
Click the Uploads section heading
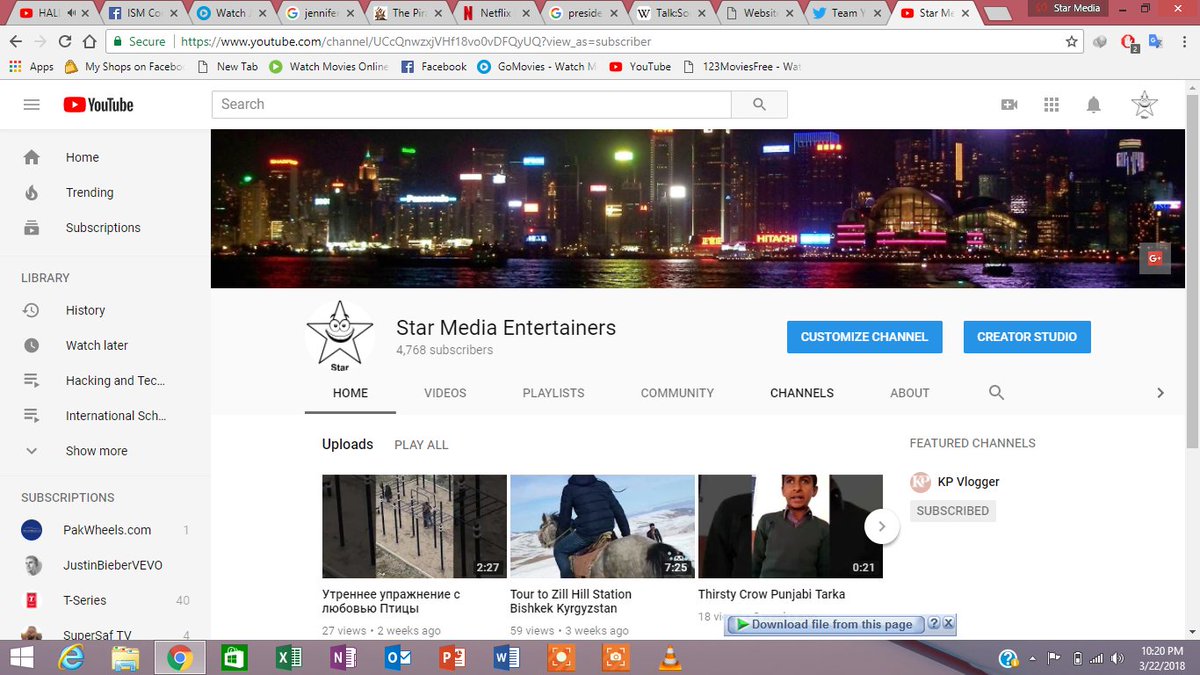point(347,444)
